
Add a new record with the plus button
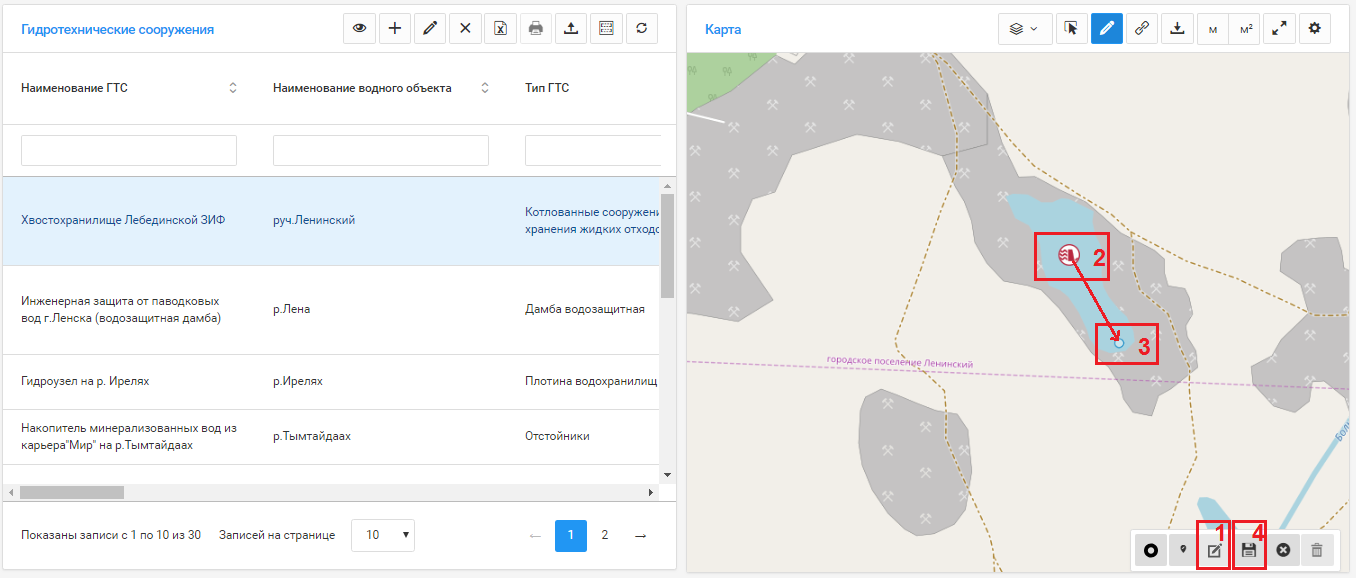[394, 29]
